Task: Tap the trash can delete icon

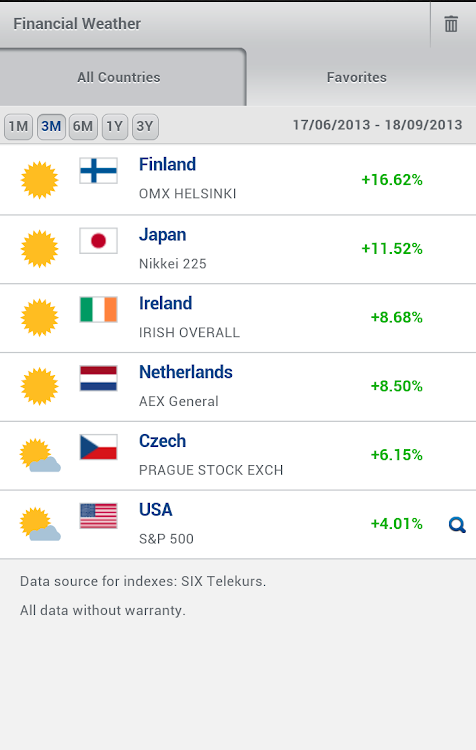Action: point(451,24)
